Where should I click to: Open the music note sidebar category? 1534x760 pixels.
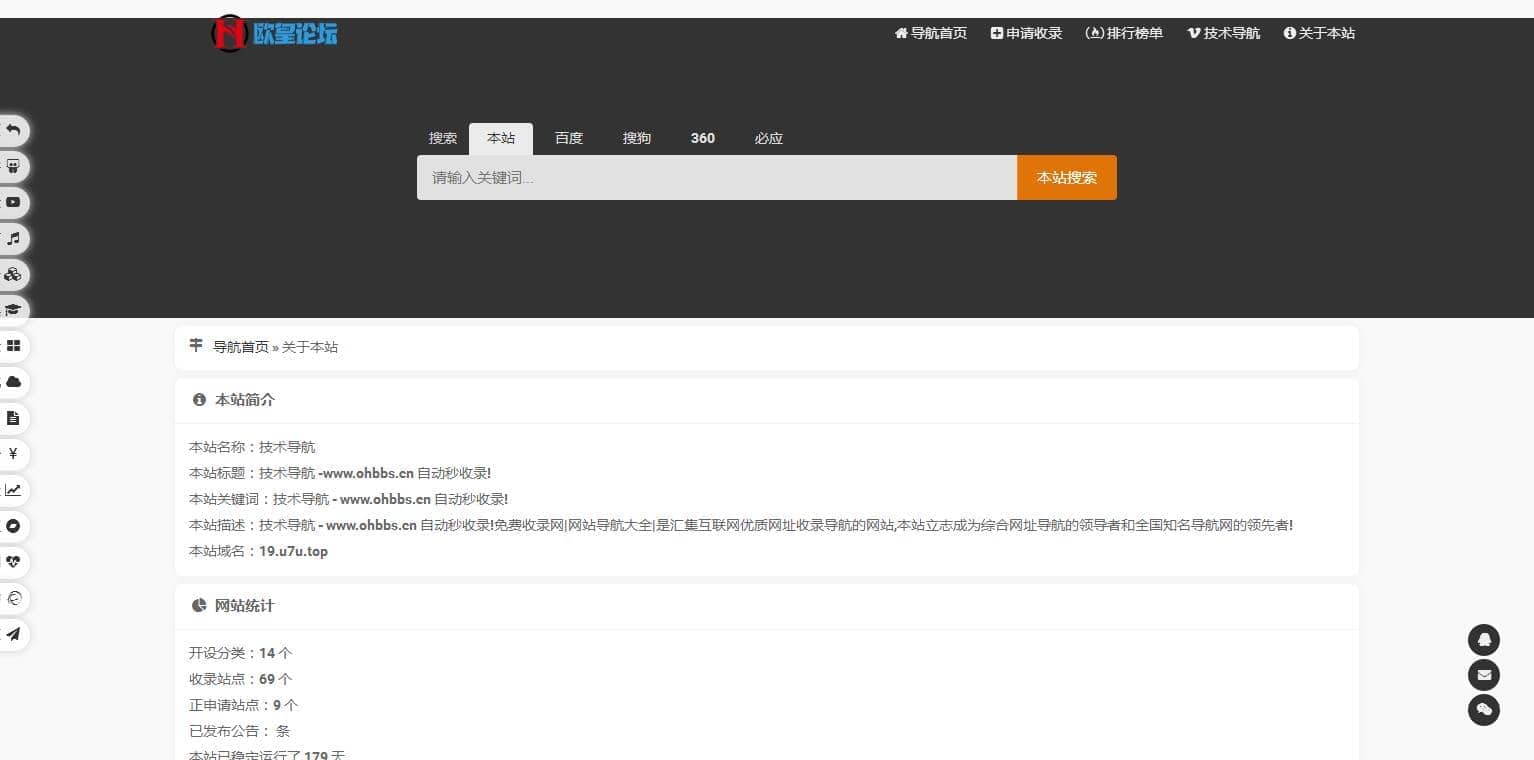click(13, 238)
